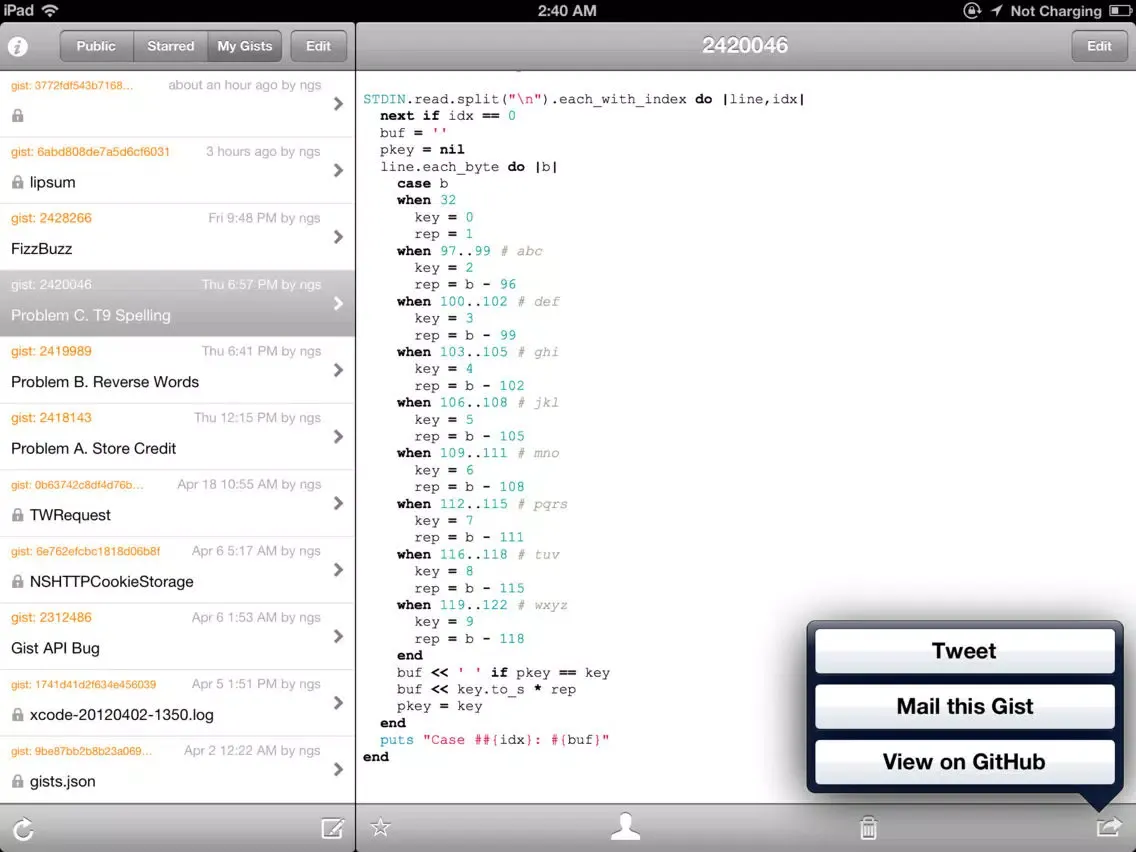Tap the location services status icon
The image size is (1136, 852).
coord(997,10)
